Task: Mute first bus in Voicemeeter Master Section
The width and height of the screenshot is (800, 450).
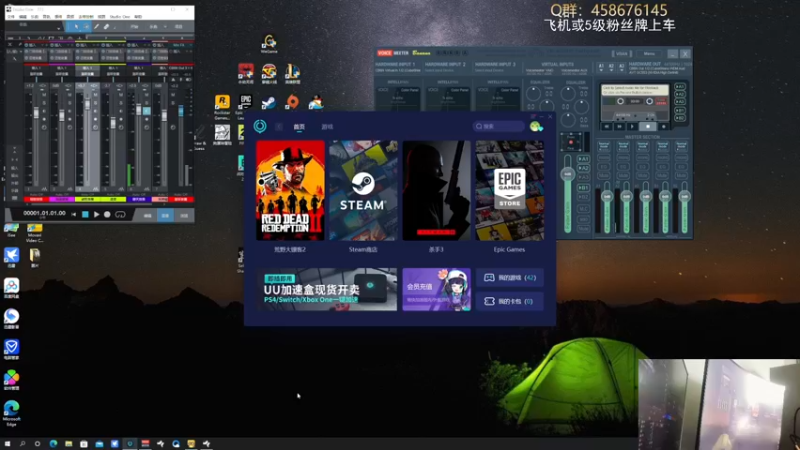Action: (604, 176)
